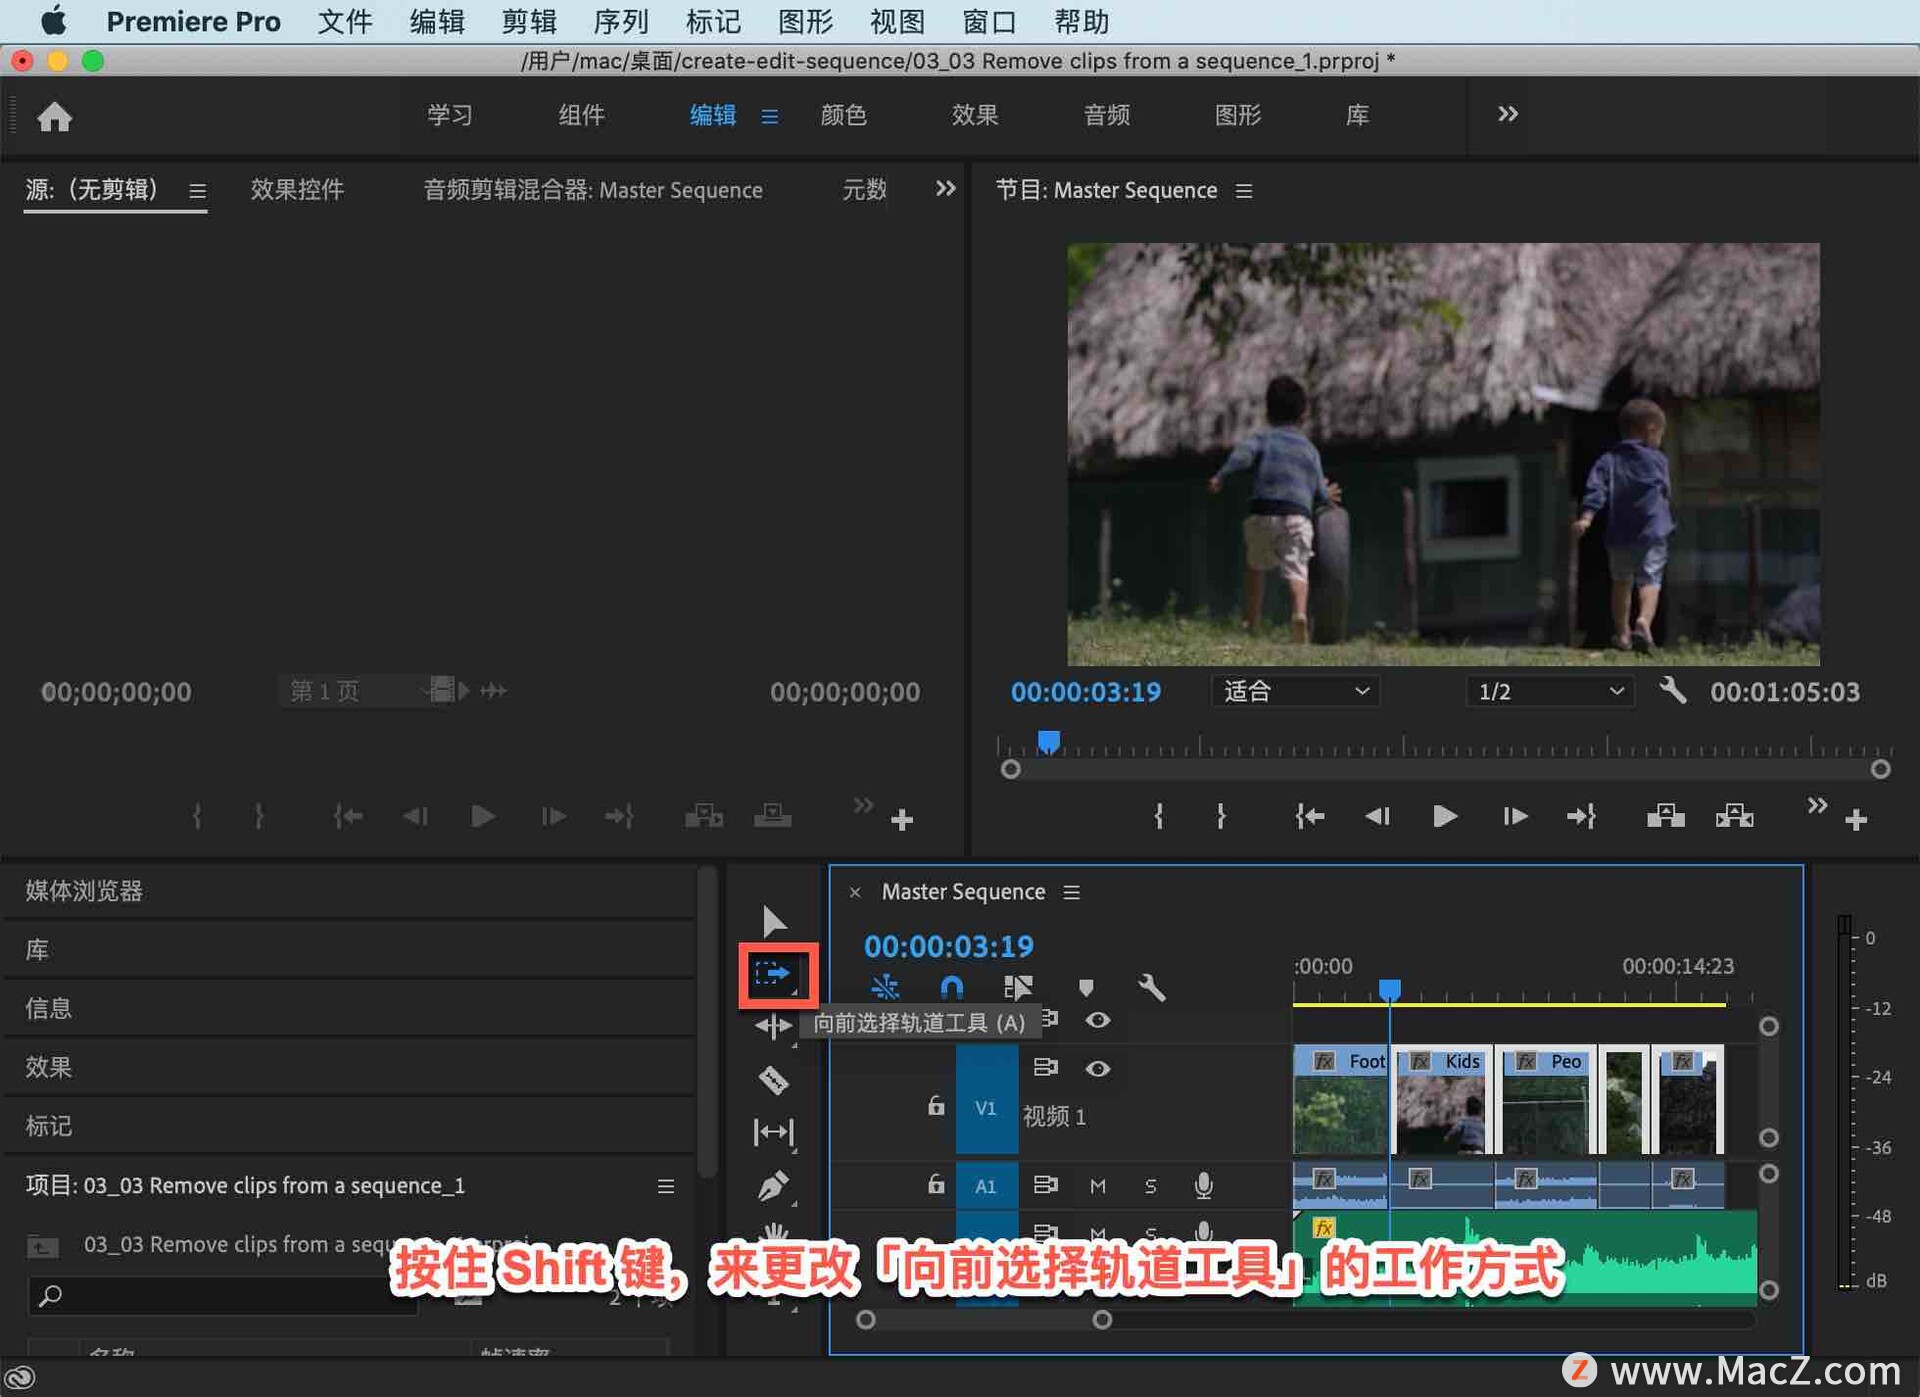Open the Master Sequence panel menu
The image size is (1920, 1397).
pos(1070,892)
